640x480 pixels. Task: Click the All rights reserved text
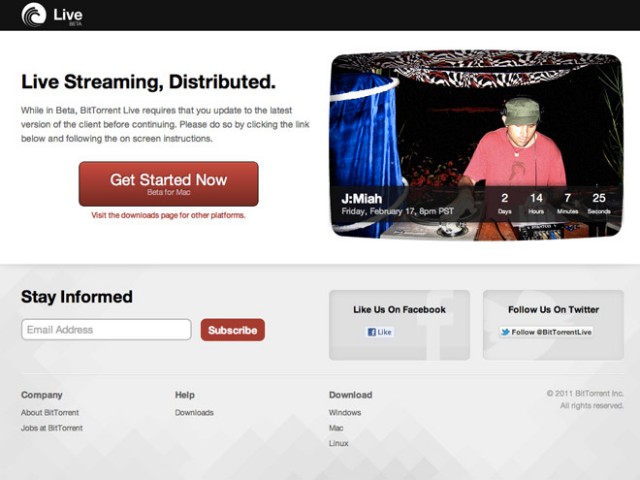[592, 406]
